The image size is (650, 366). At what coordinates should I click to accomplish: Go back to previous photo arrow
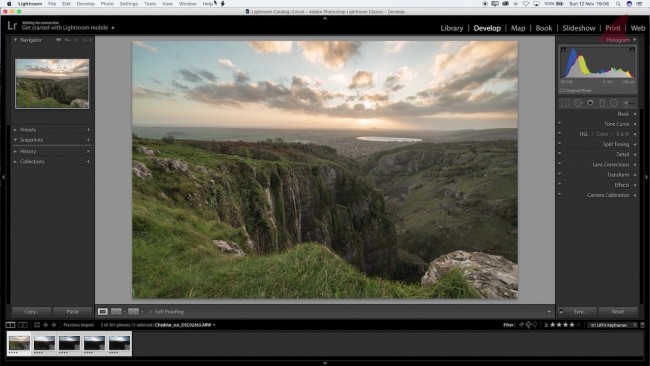pyautogui.click(x=46, y=325)
